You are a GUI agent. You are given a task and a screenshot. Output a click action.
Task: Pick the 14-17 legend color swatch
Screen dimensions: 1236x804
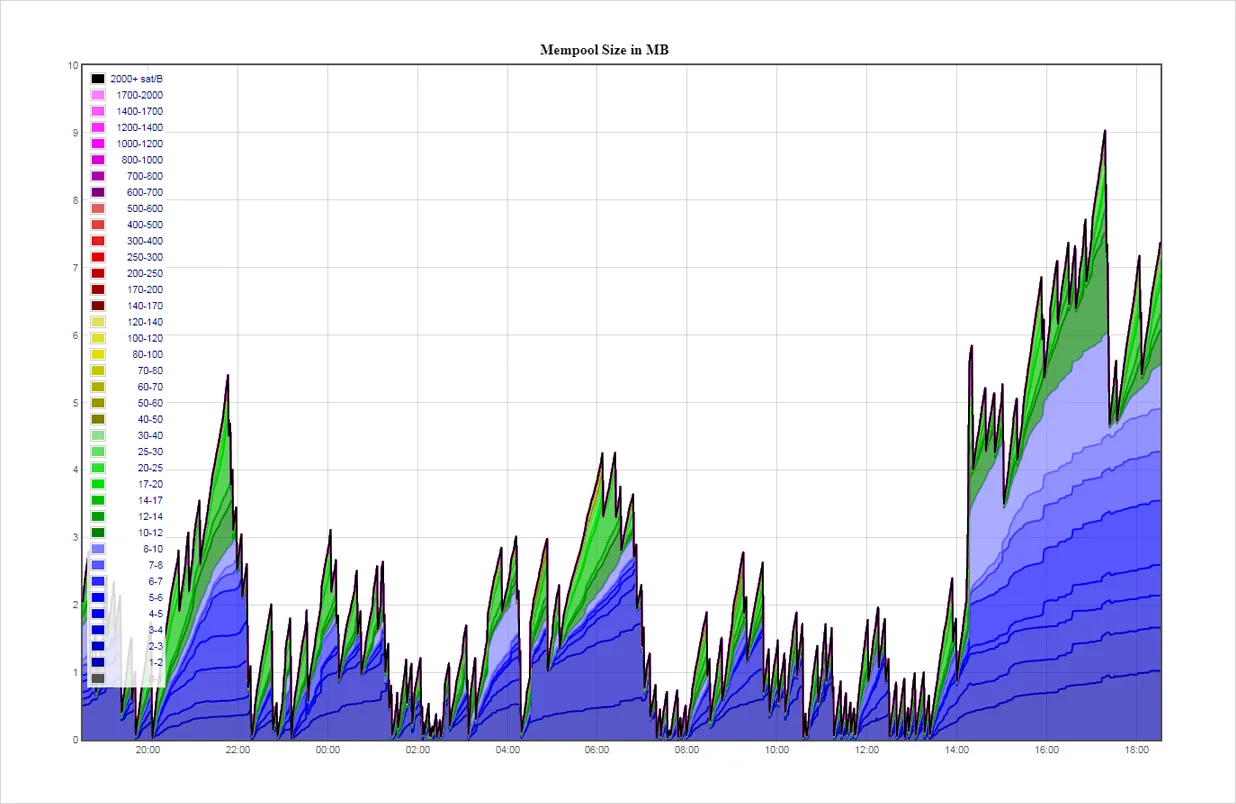point(98,500)
